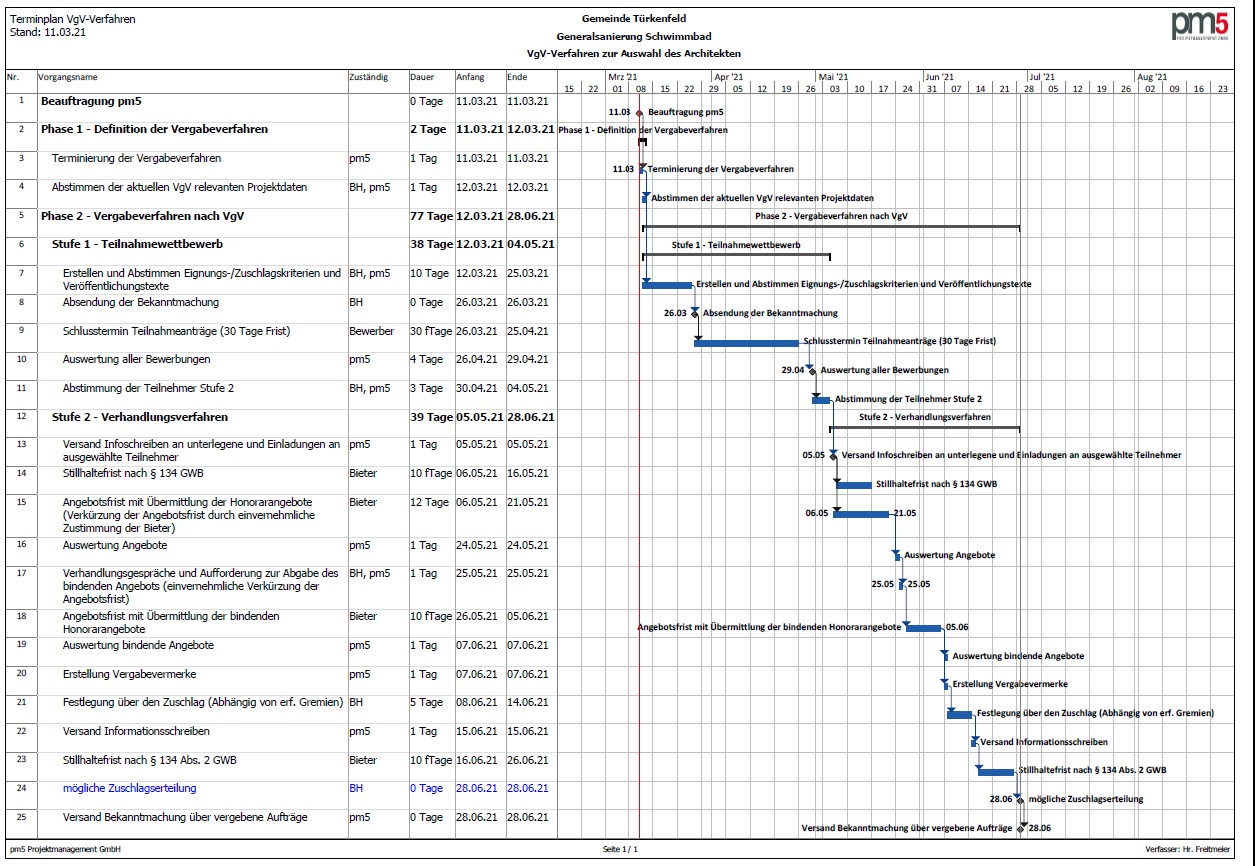Click the 'Mai '21' month header in timeline

point(833,76)
